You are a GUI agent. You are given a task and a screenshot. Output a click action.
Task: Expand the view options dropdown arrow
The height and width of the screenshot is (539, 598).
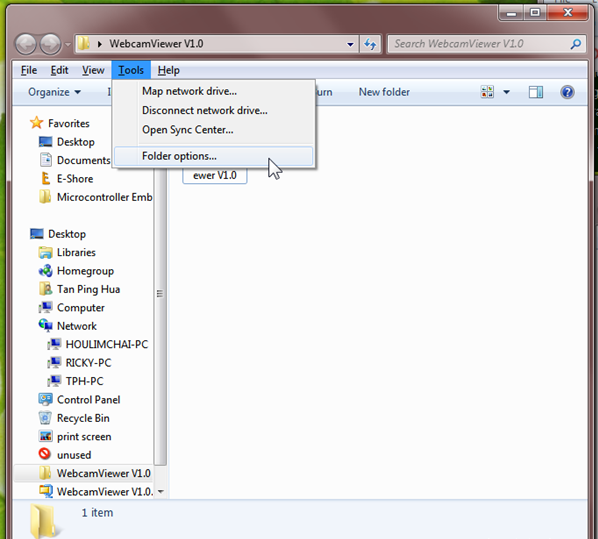506,92
